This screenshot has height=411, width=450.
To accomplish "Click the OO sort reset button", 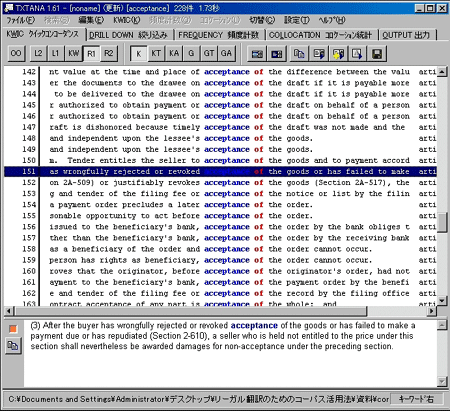I will click(16, 53).
